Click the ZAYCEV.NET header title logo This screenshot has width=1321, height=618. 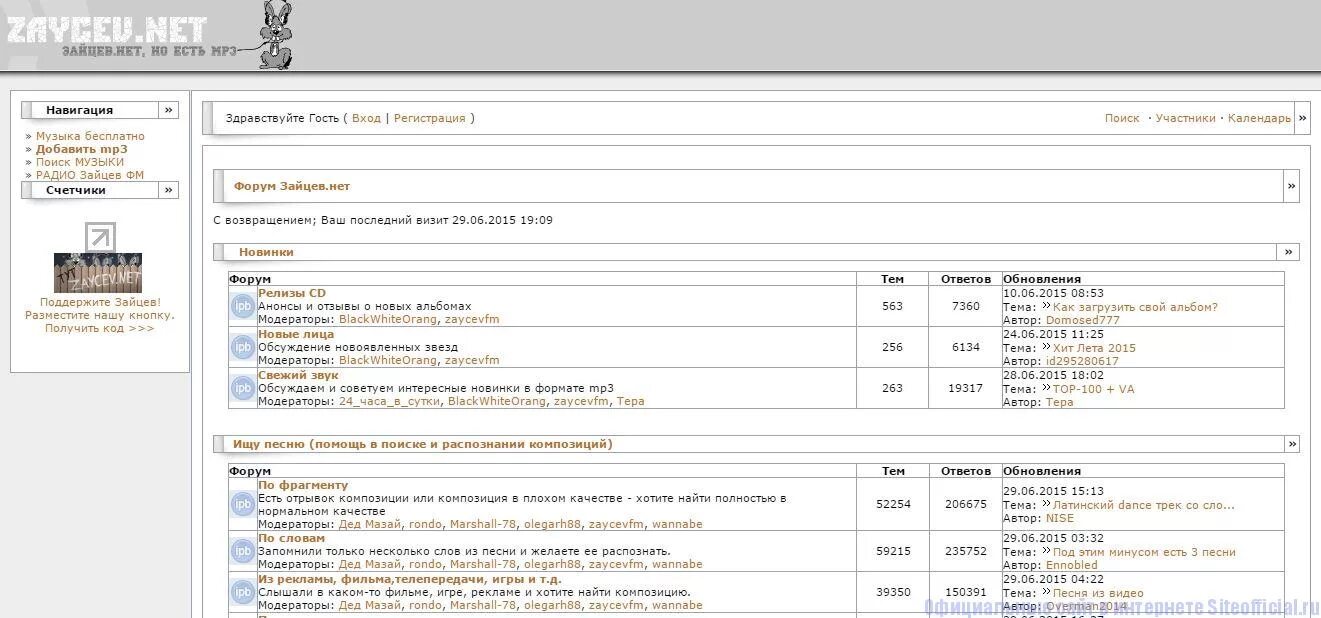pyautogui.click(x=107, y=31)
